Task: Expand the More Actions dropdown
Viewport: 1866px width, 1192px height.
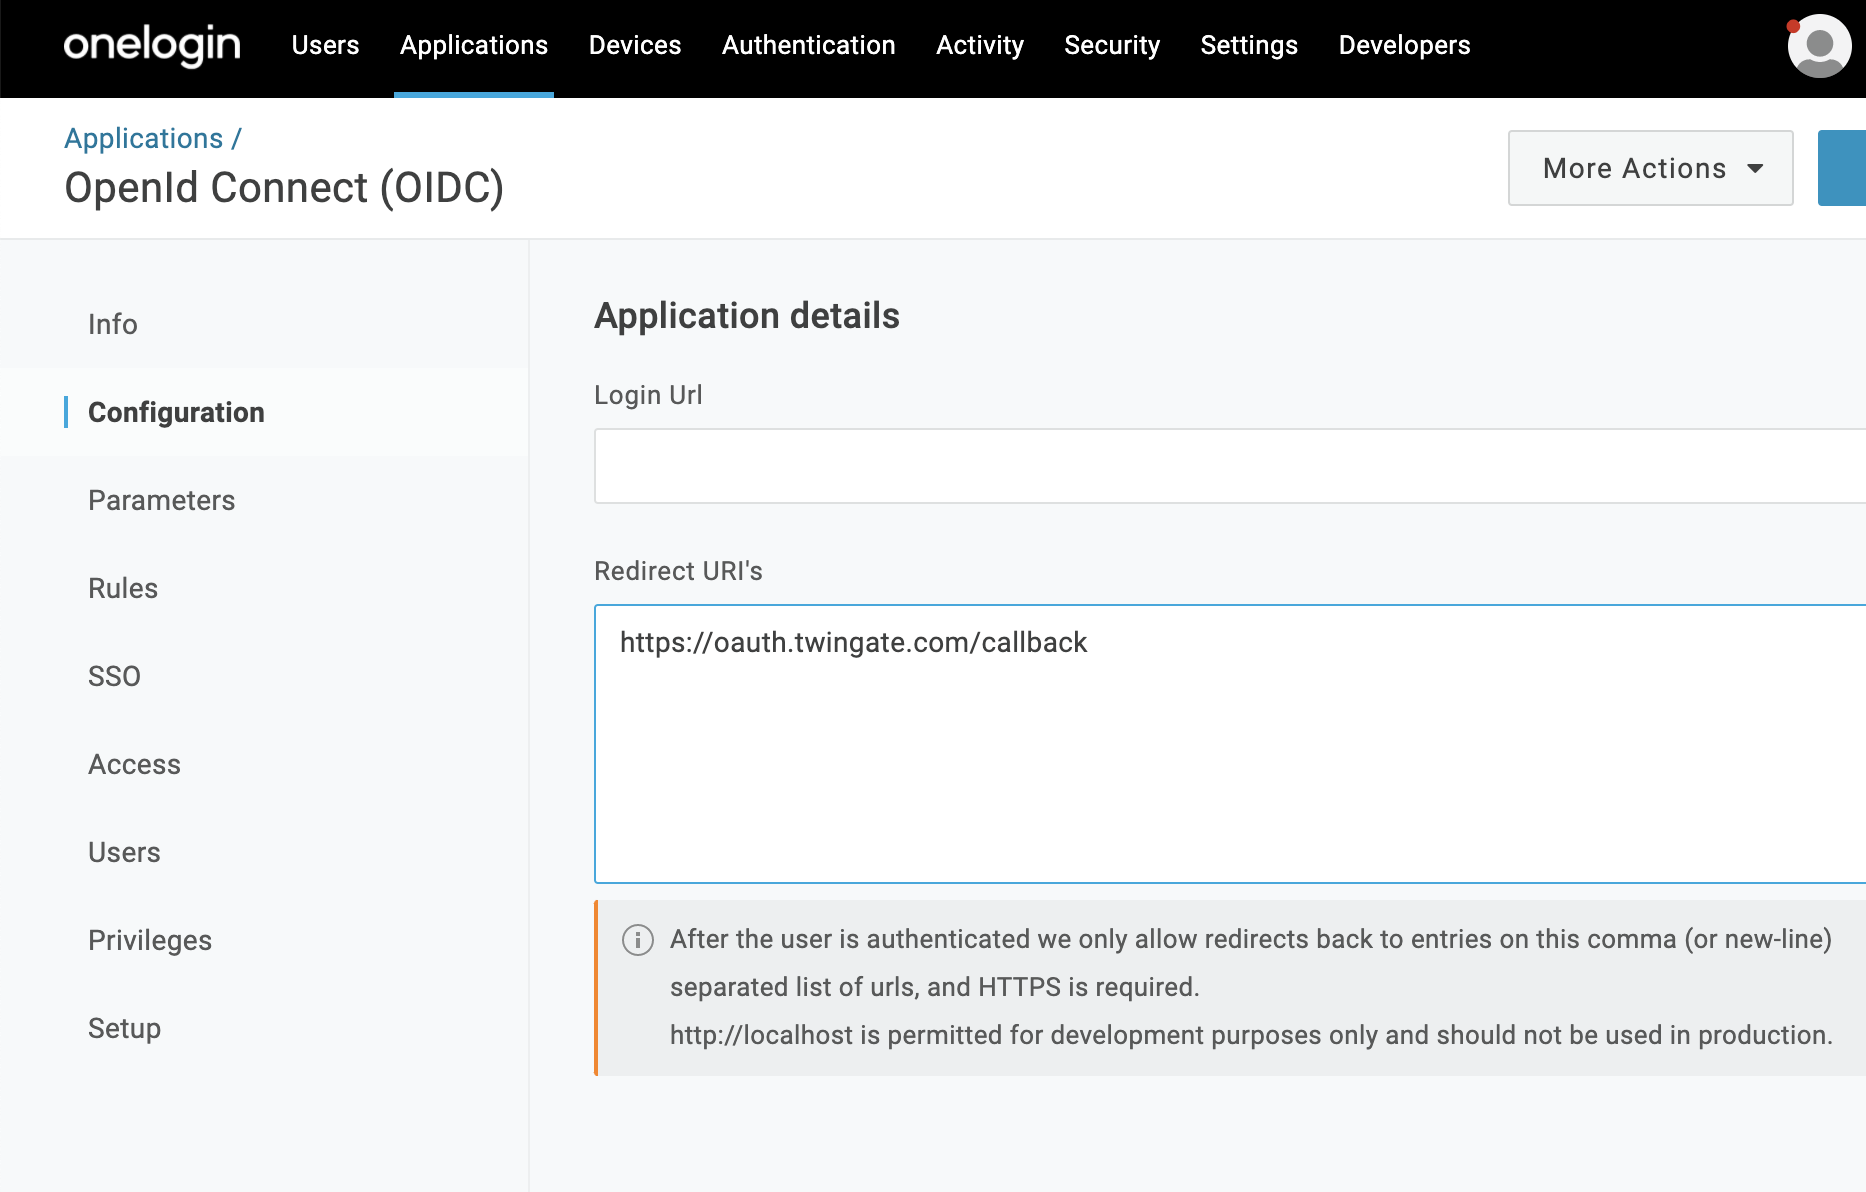Action: [x=1650, y=168]
